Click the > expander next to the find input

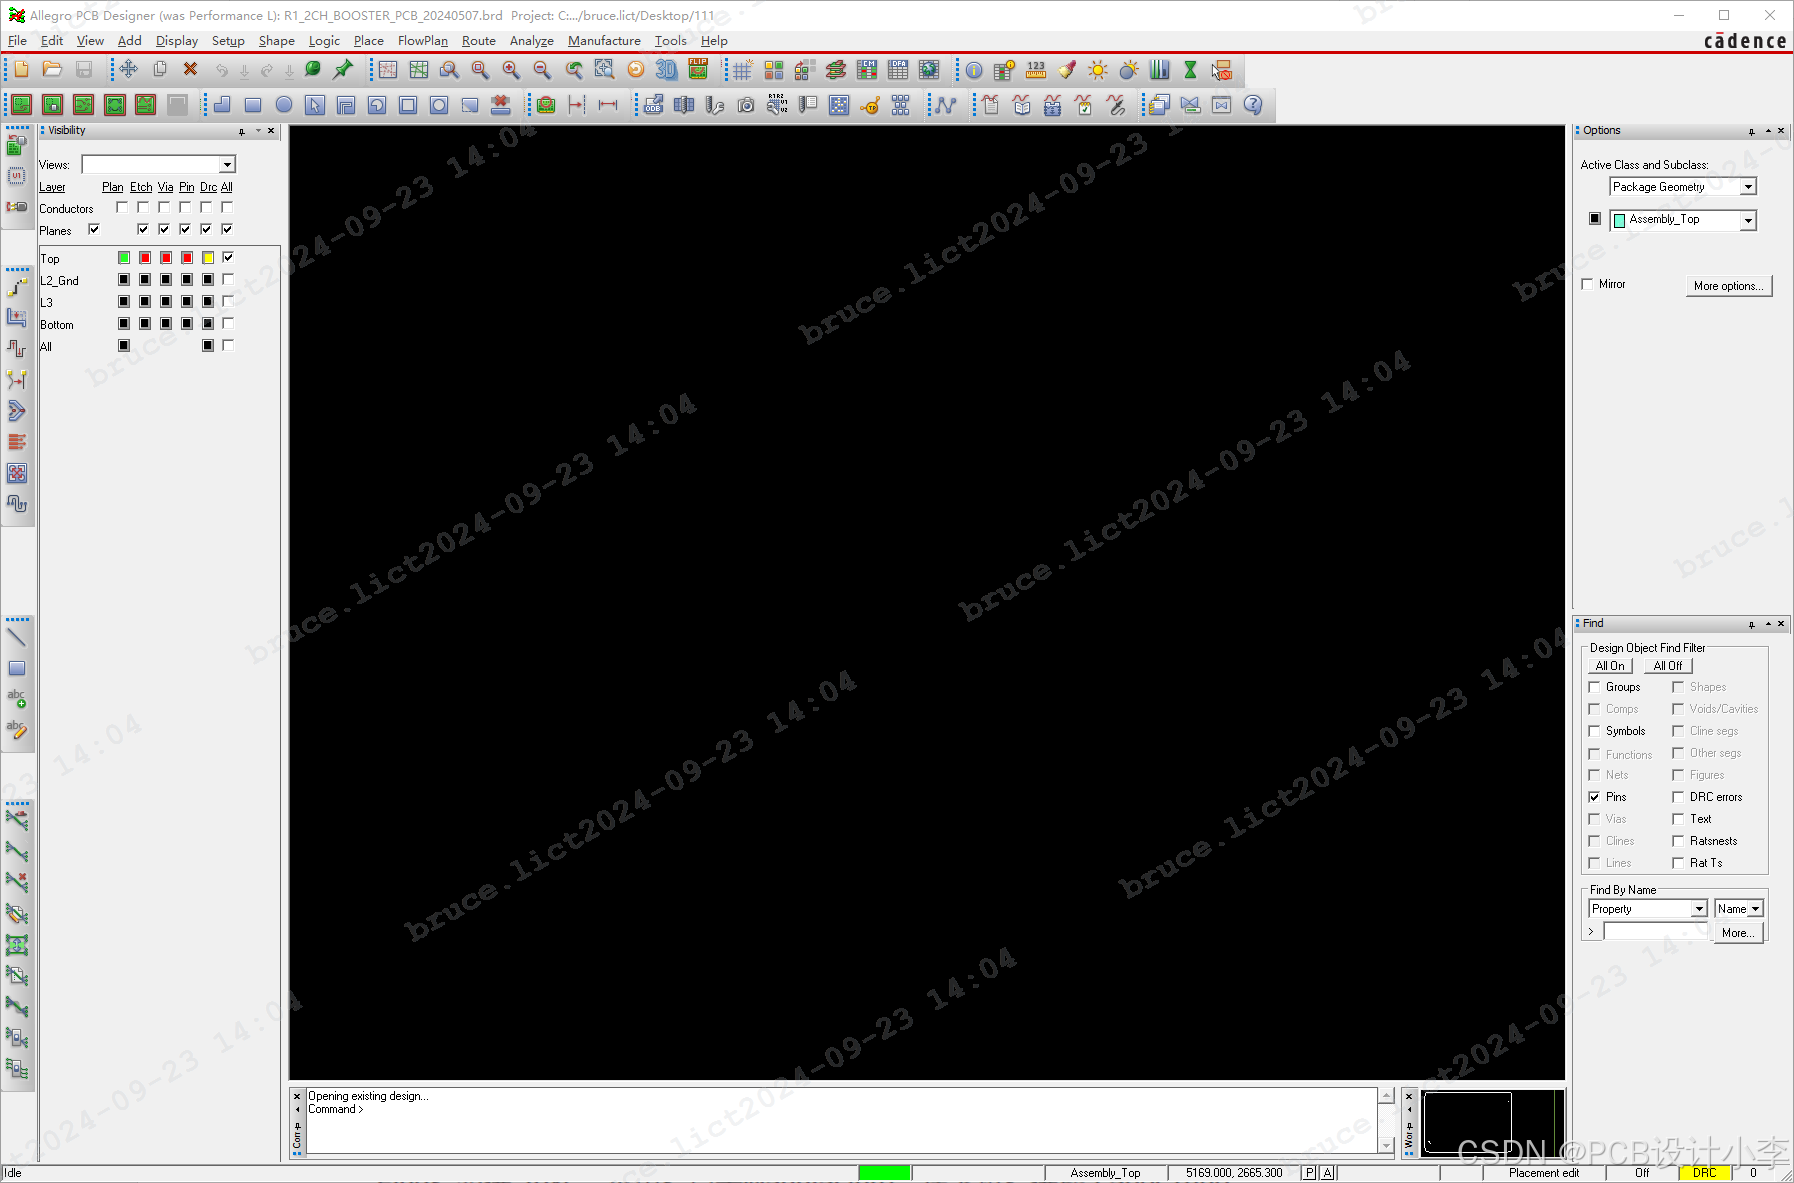(1591, 932)
